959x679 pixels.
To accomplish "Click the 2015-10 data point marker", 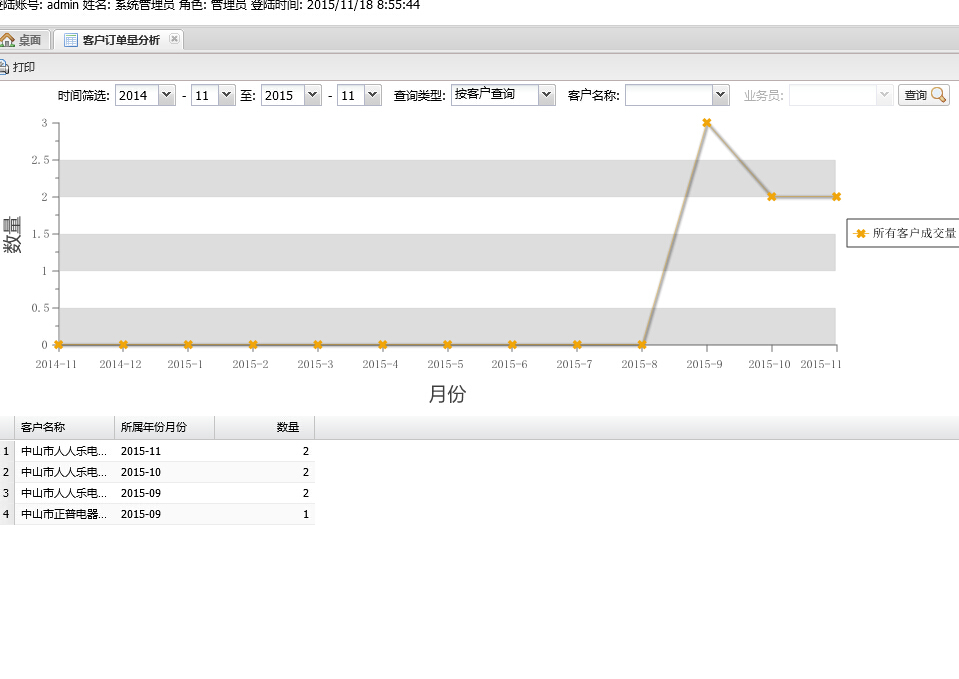I will coord(771,197).
